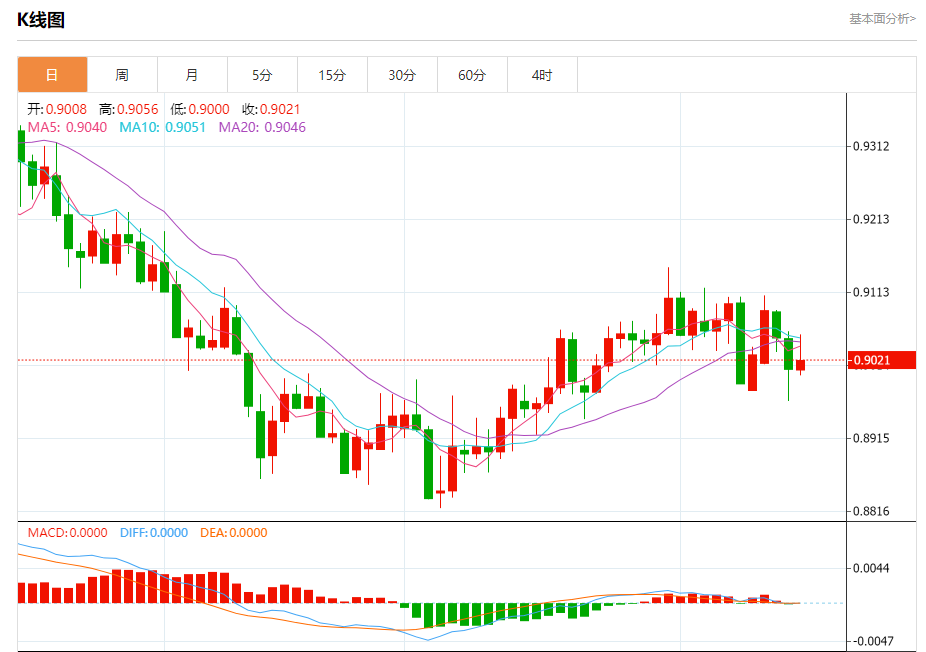The width and height of the screenshot is (926, 652).
Task: Switch to the 月 monthly tab
Action: [192, 75]
